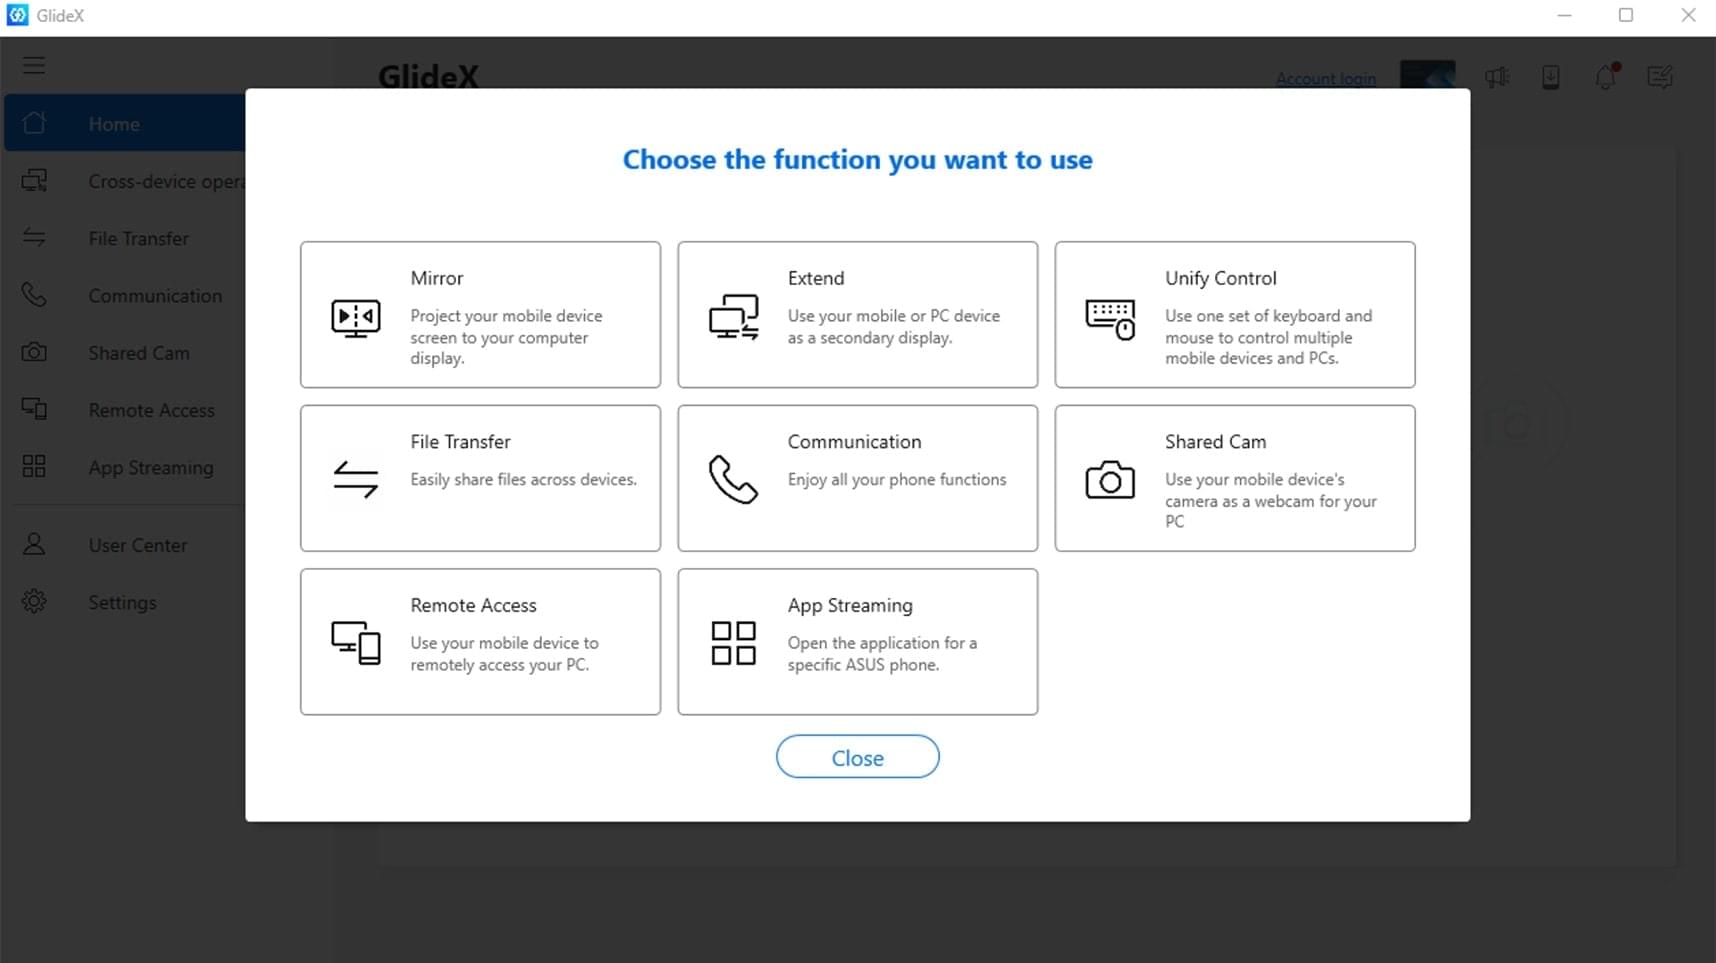The height and width of the screenshot is (963, 1716).
Task: Click the Account login link
Action: [x=1326, y=78]
